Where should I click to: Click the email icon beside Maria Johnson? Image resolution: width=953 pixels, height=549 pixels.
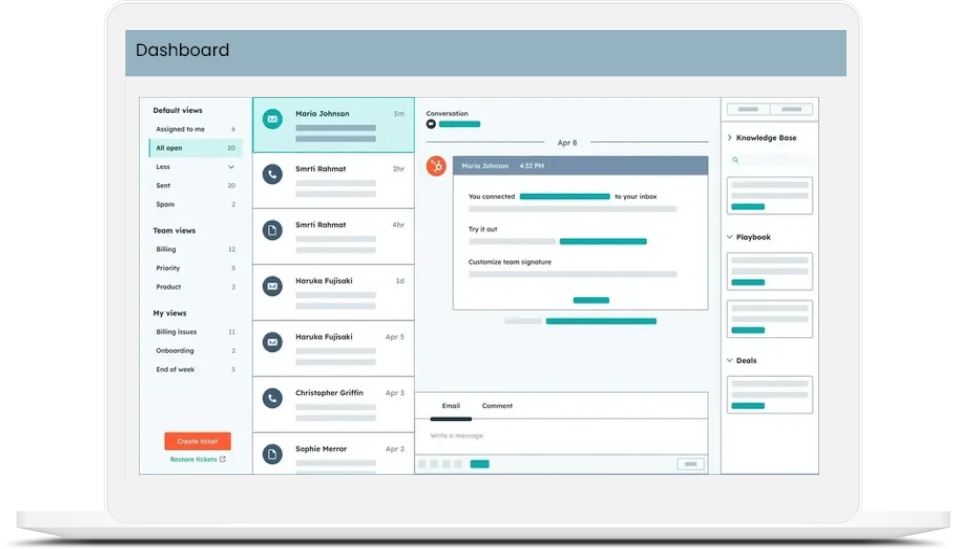point(272,119)
